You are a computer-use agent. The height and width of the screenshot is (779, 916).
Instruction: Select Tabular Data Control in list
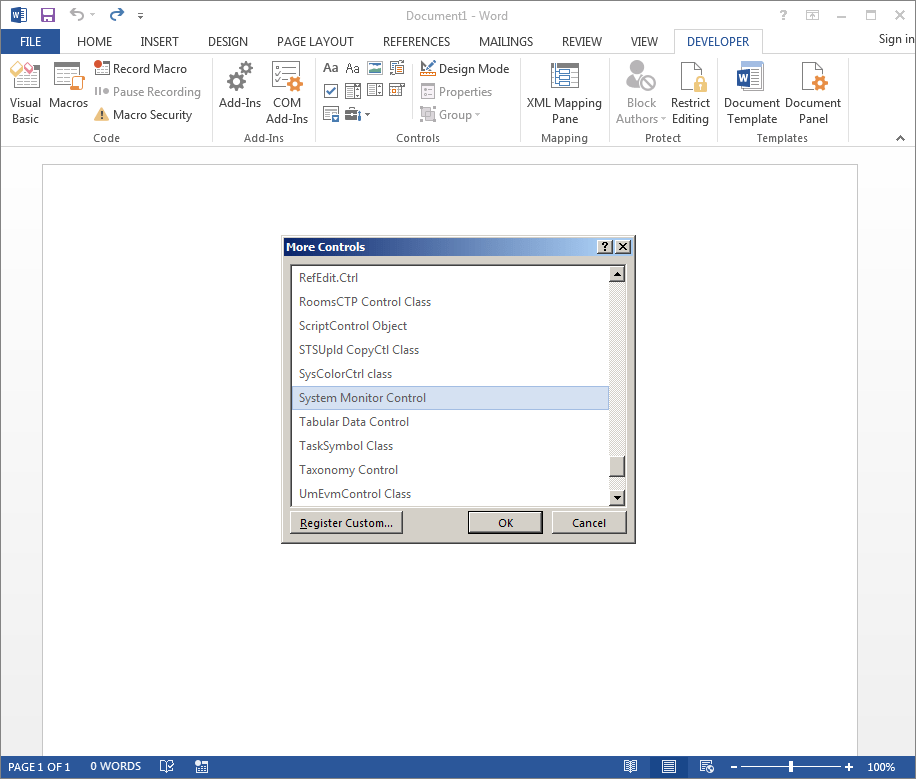(x=450, y=421)
